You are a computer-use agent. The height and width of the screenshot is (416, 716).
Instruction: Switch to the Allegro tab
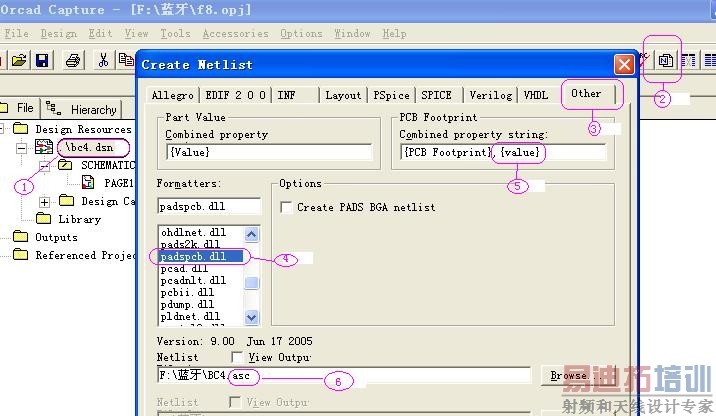click(x=173, y=95)
